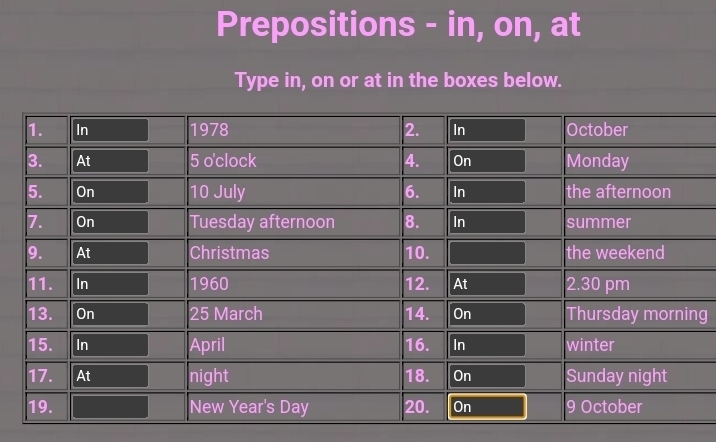The height and width of the screenshot is (442, 716).
Task: Click the input box for 1978
Action: [x=110, y=130]
